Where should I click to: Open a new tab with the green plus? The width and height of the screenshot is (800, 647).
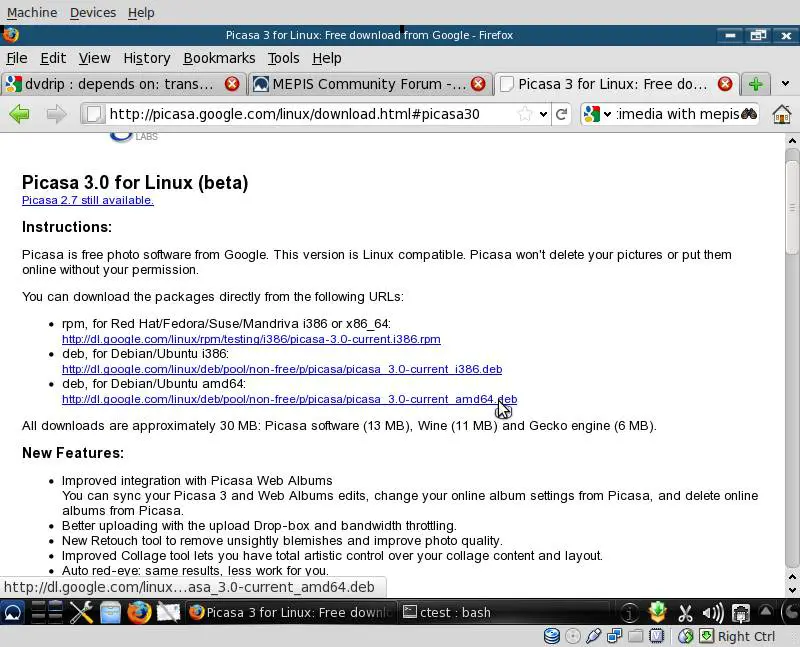756,84
